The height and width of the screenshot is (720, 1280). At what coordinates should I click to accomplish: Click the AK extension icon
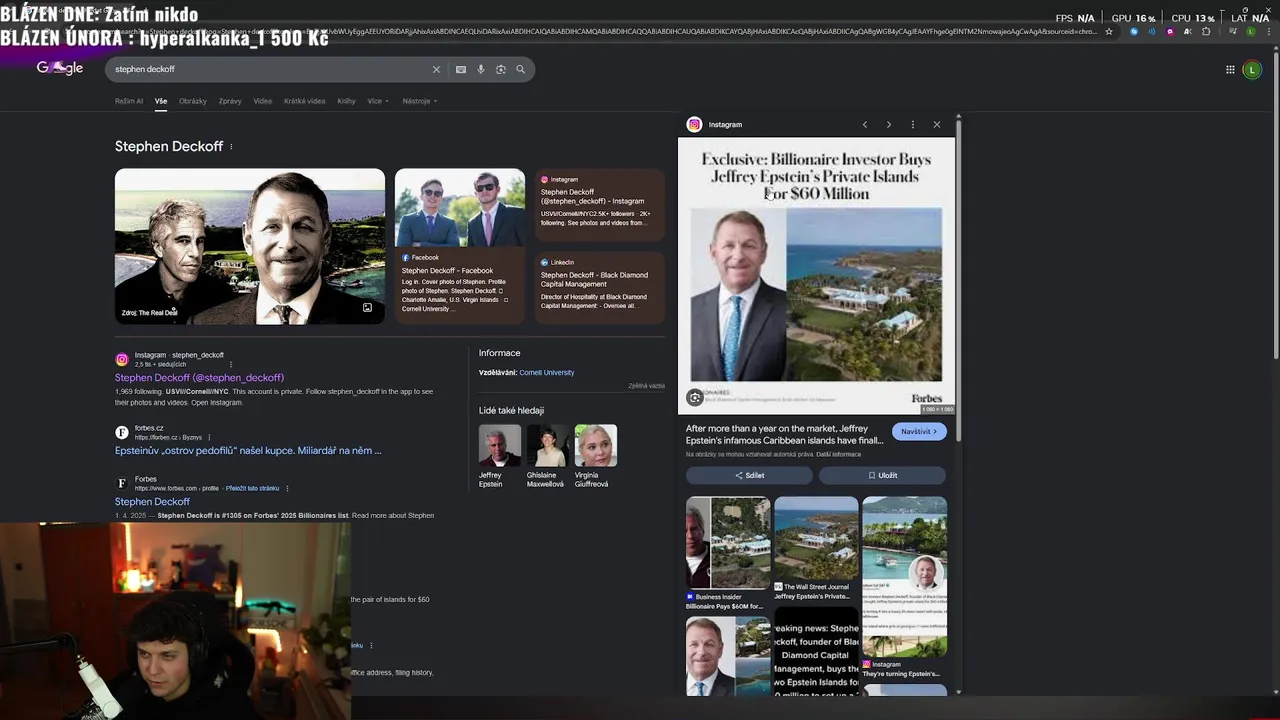point(1188,31)
